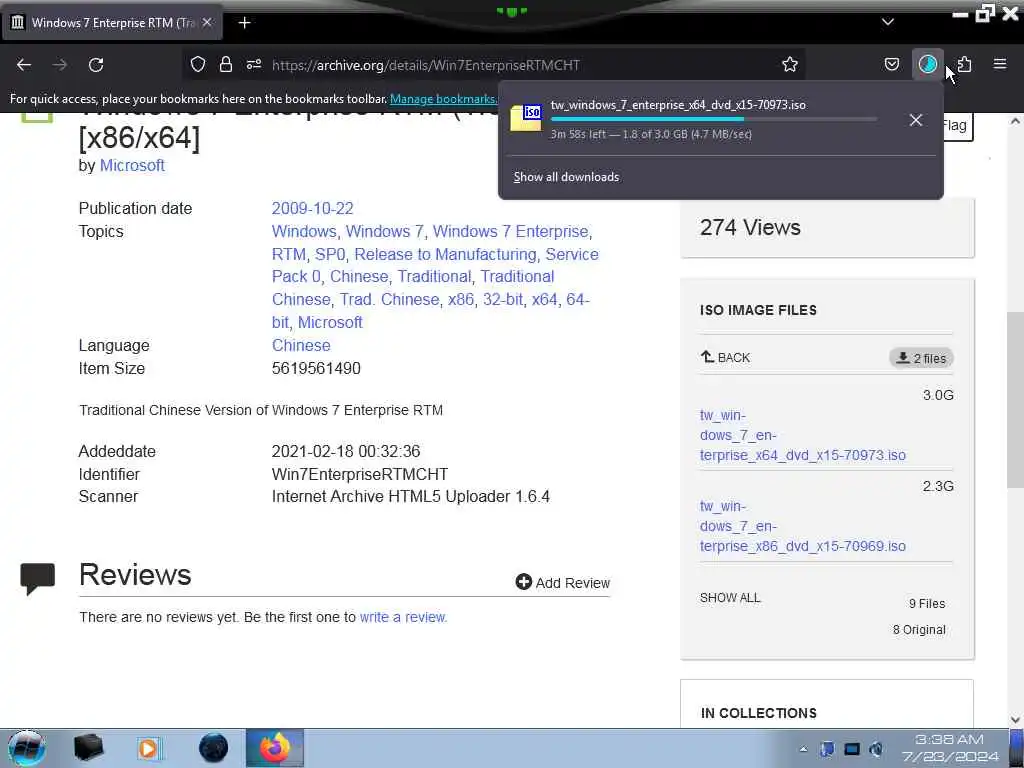
Task: Click the scrollbar down arrow
Action: point(1015,720)
